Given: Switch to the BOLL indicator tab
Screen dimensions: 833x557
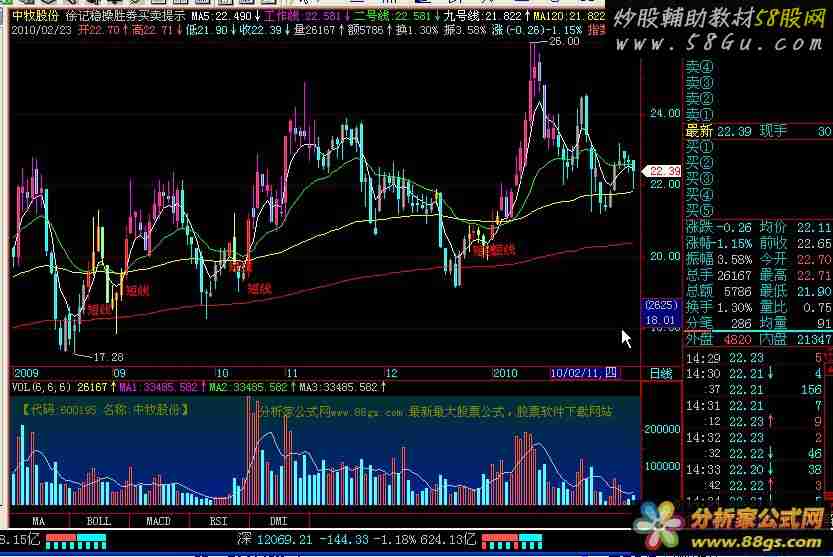Looking at the screenshot, I should (99, 521).
